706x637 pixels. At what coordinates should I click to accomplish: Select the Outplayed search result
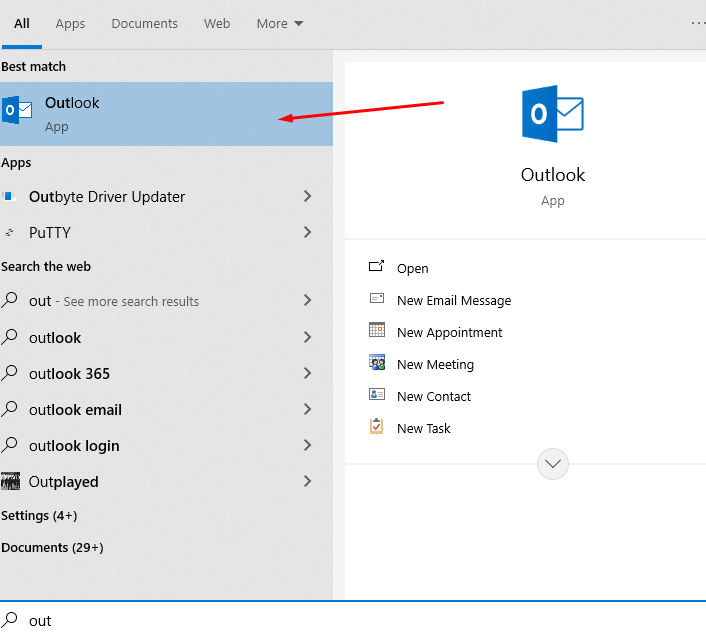[x=166, y=481]
